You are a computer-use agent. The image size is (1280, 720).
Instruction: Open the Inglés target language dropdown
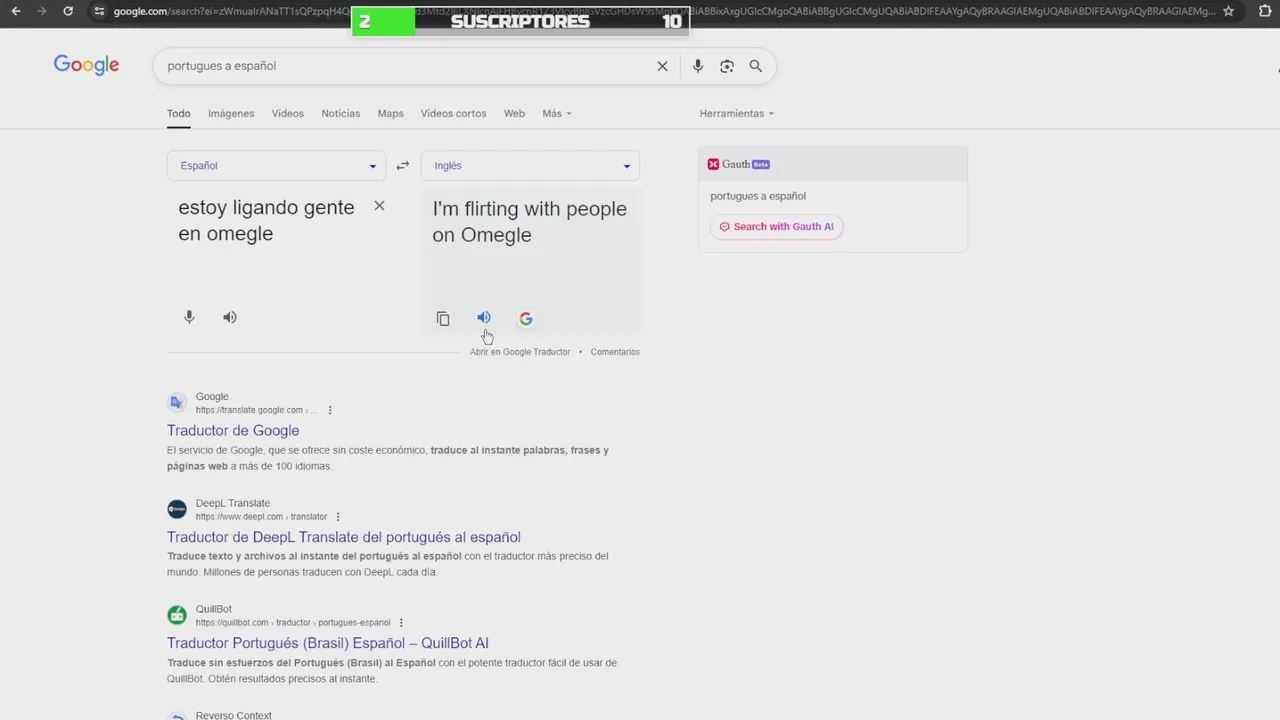coord(530,166)
